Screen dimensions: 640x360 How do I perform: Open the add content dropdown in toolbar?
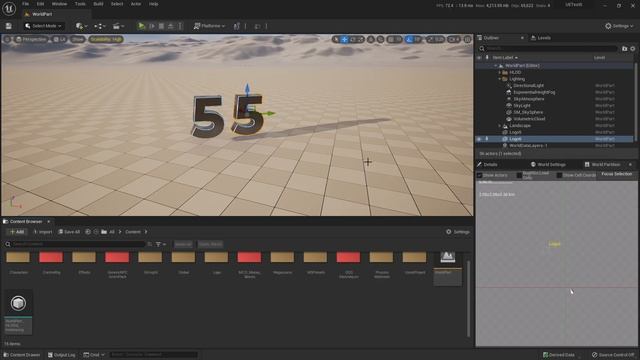click(82, 26)
